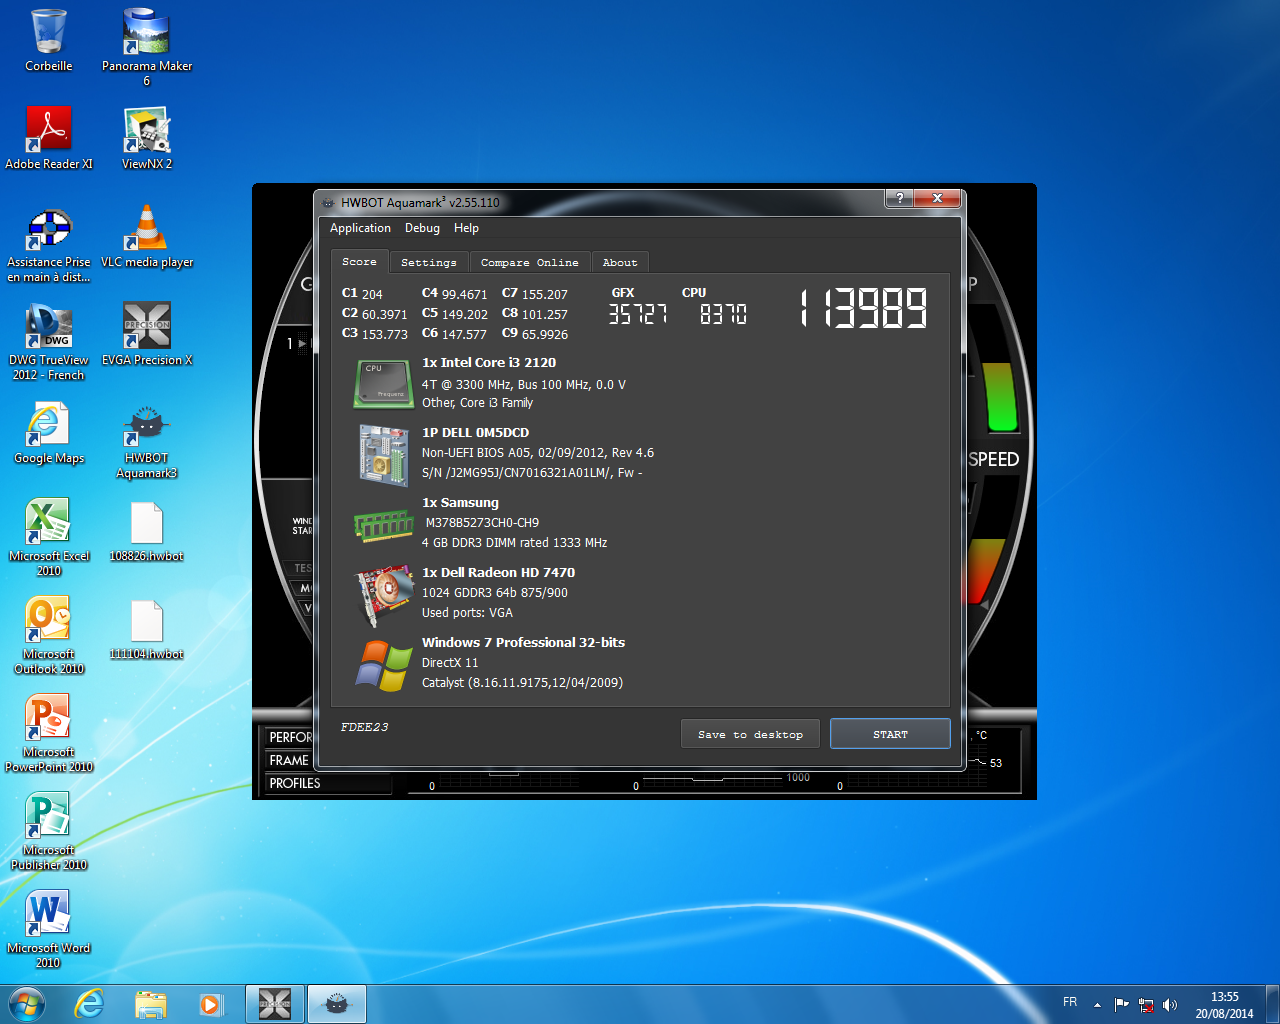Click the 'Catalyst (8.16.11.9175,12/04/2009)' line

click(x=522, y=683)
